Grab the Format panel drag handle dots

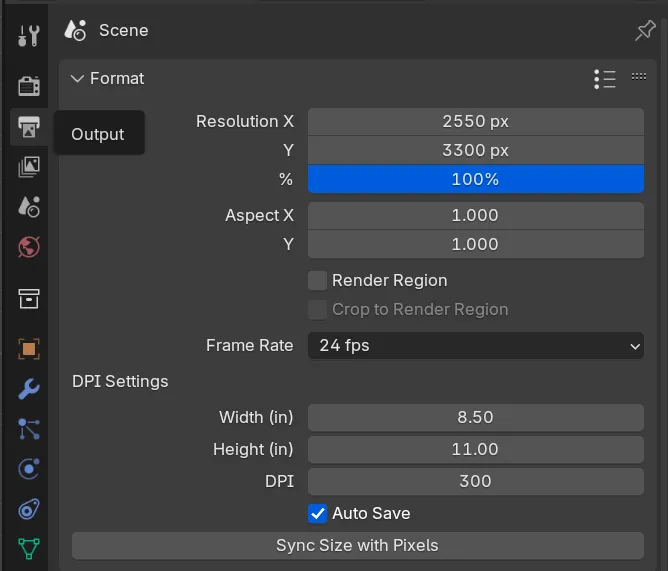(639, 77)
